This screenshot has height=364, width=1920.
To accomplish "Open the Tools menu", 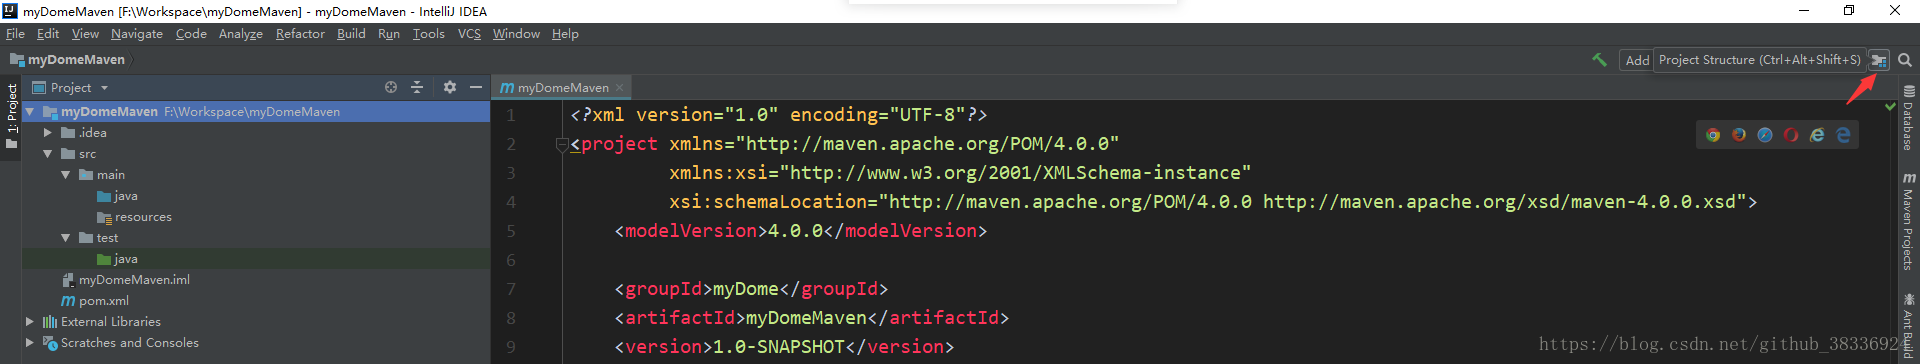I will pos(429,34).
